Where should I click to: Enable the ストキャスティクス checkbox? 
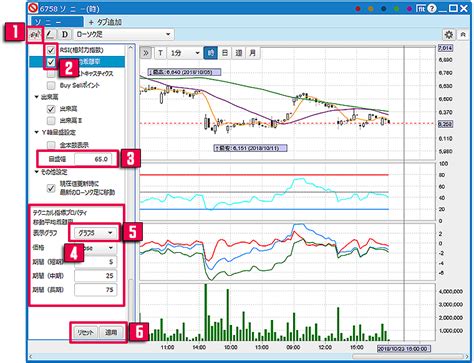click(51, 74)
